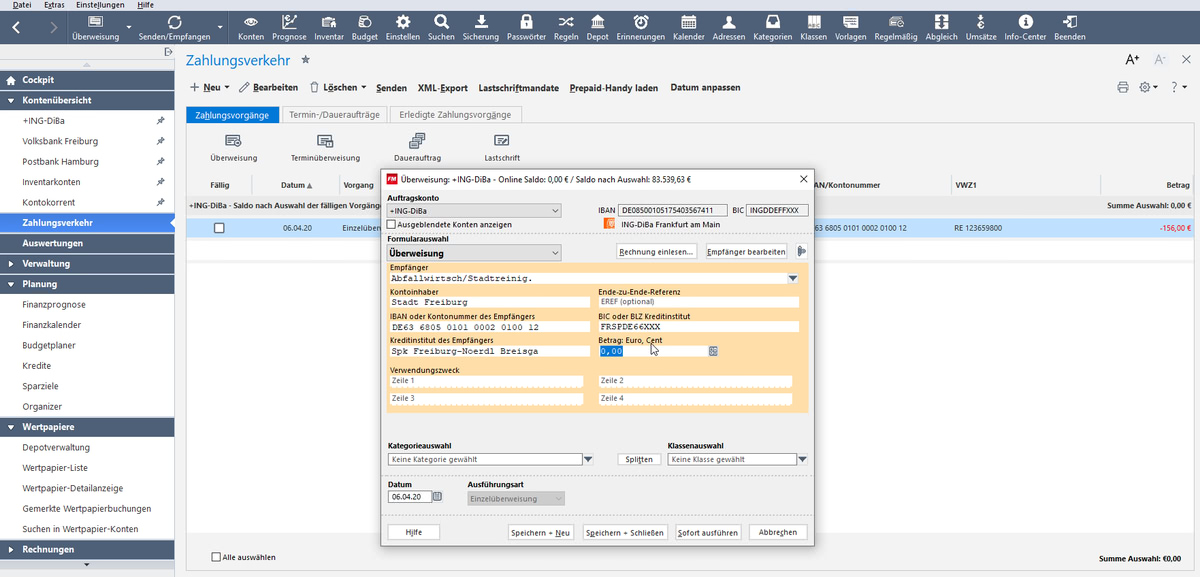Select the Dauerauftrag icon
The image size is (1200, 577).
coord(417,141)
